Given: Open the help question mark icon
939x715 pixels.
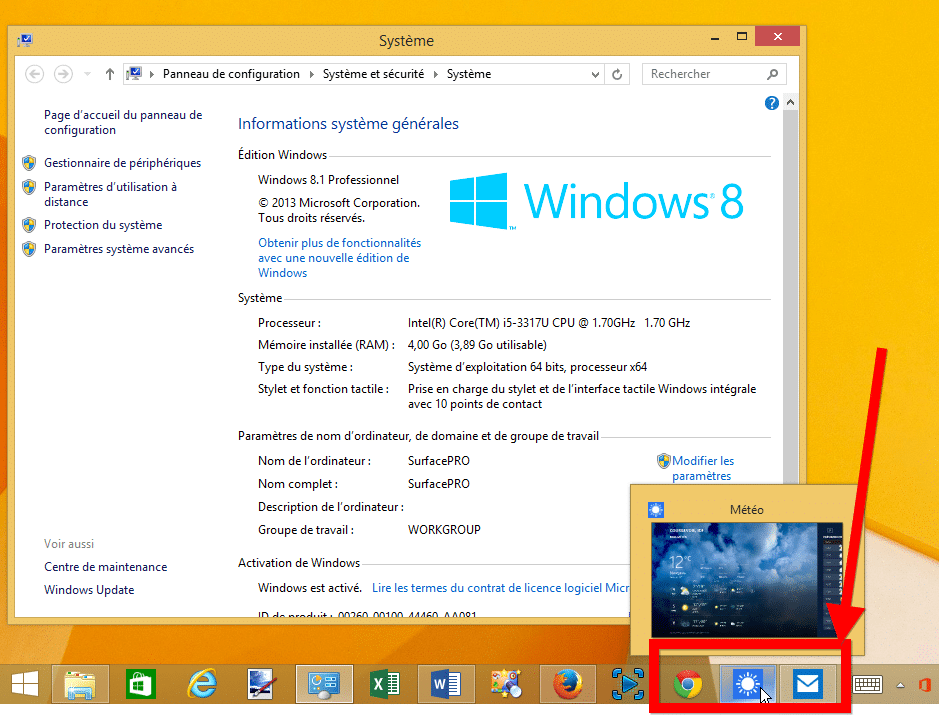Looking at the screenshot, I should click(x=771, y=103).
